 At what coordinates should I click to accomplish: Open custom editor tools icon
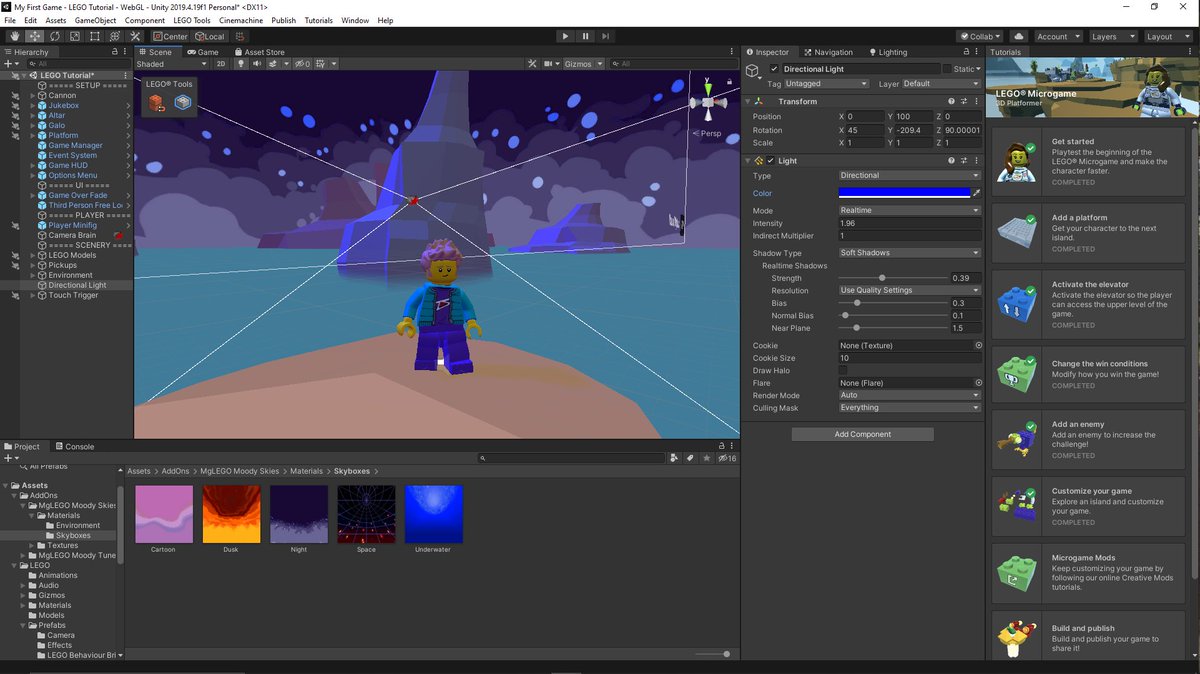point(135,36)
